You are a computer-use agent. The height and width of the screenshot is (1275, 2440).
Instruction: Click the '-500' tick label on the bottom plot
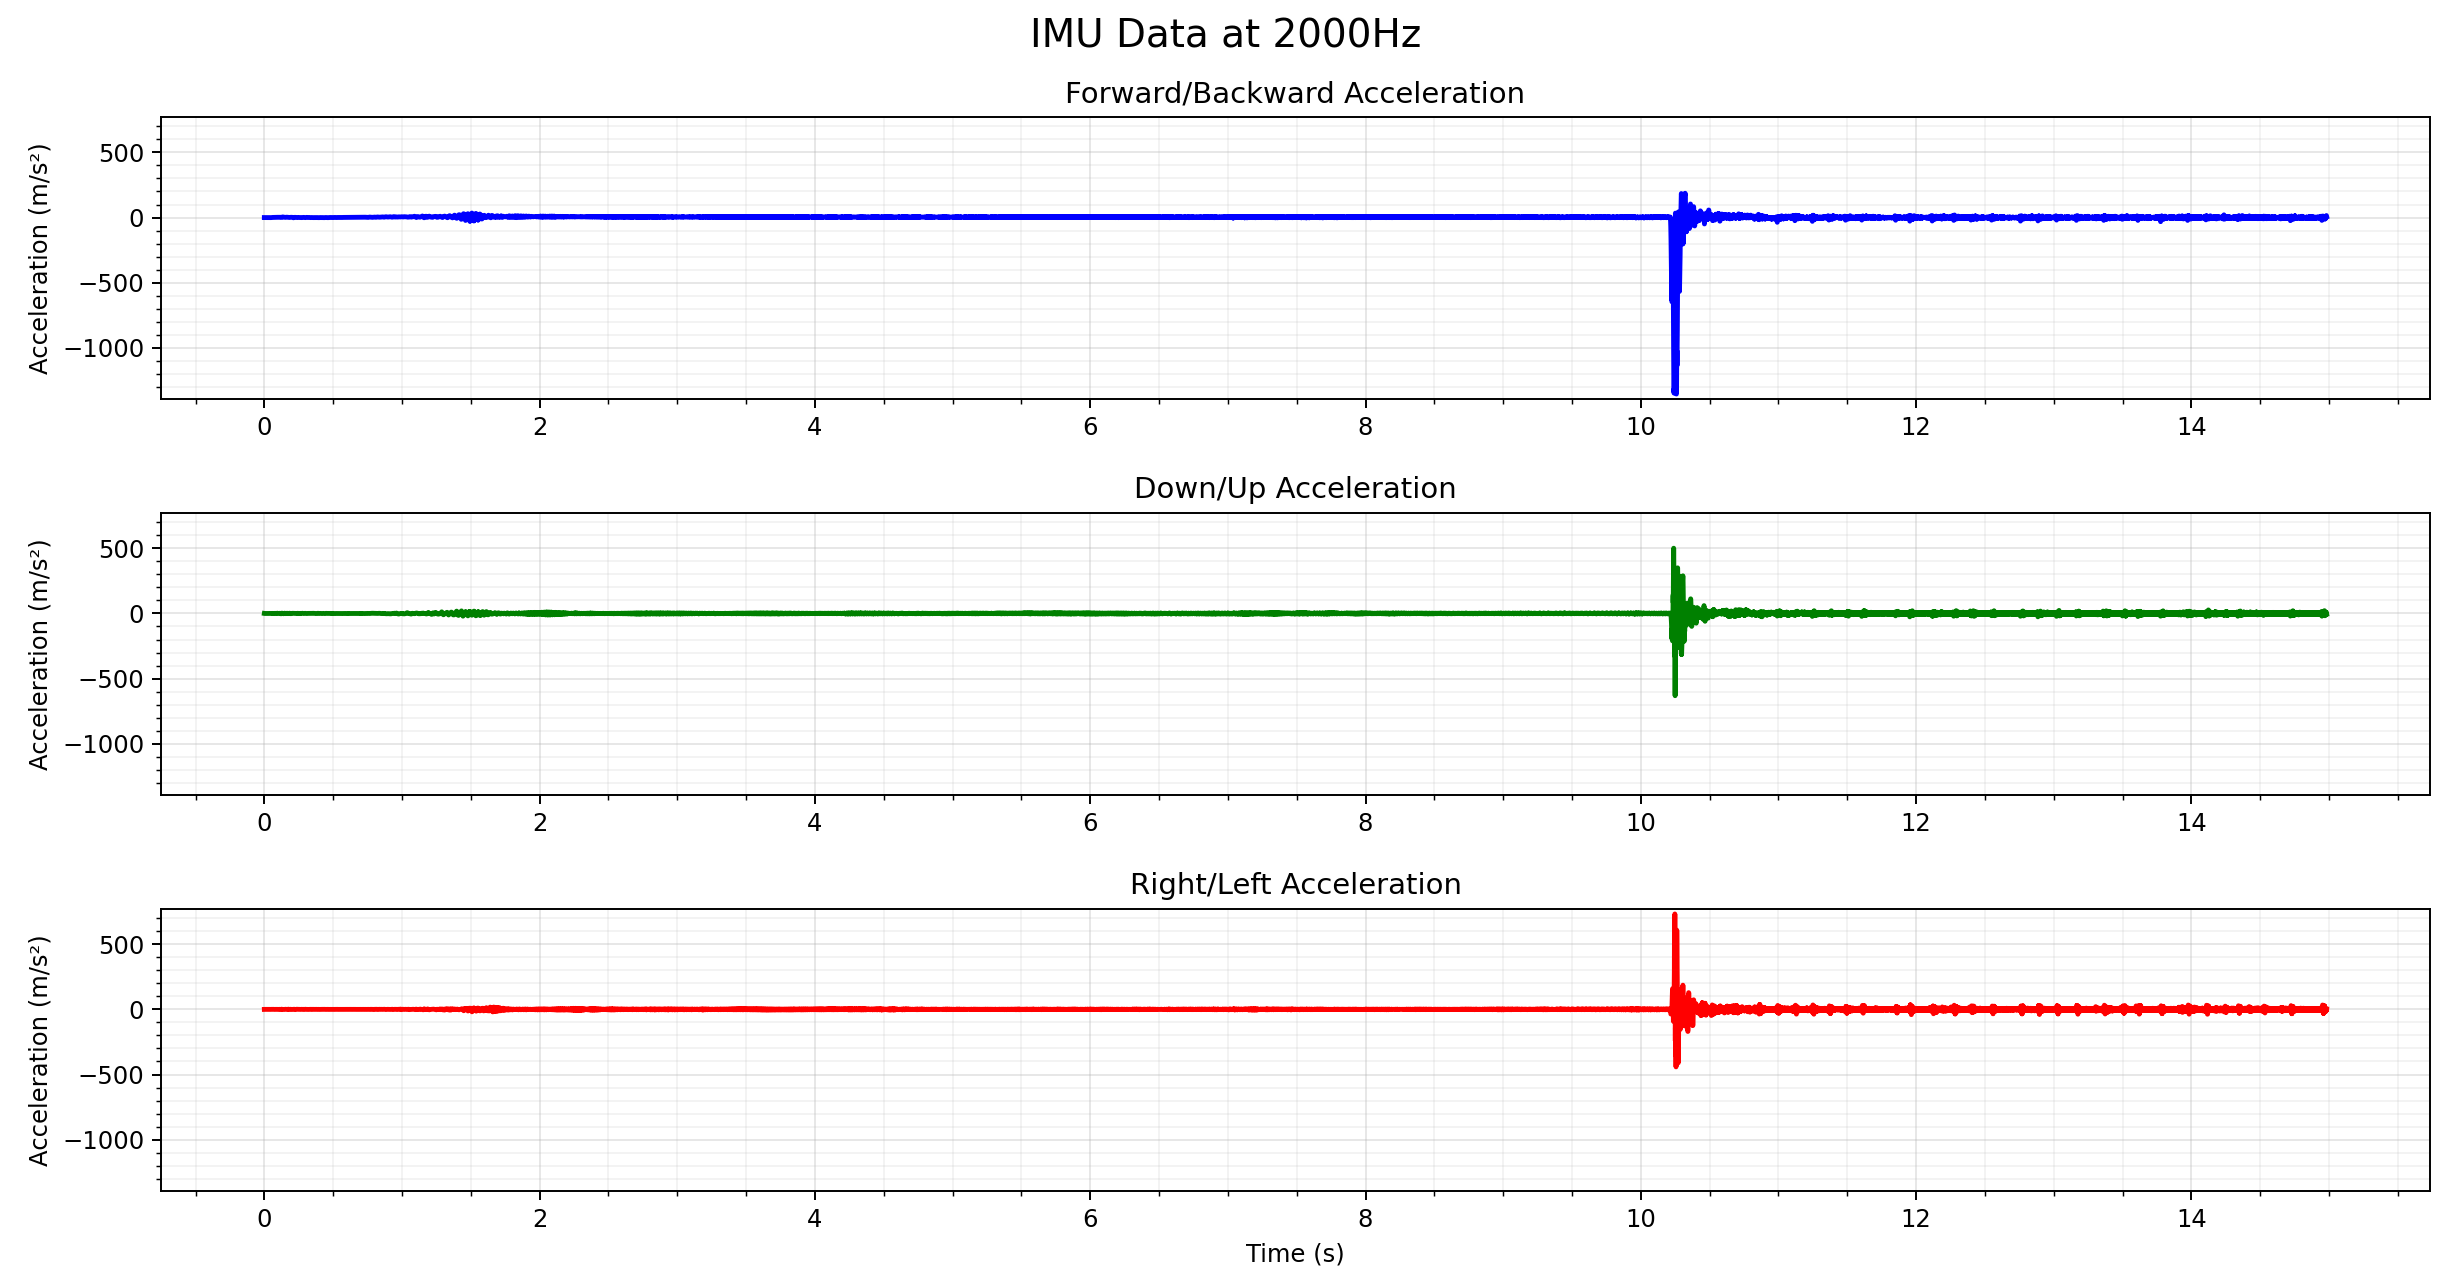click(x=112, y=1075)
